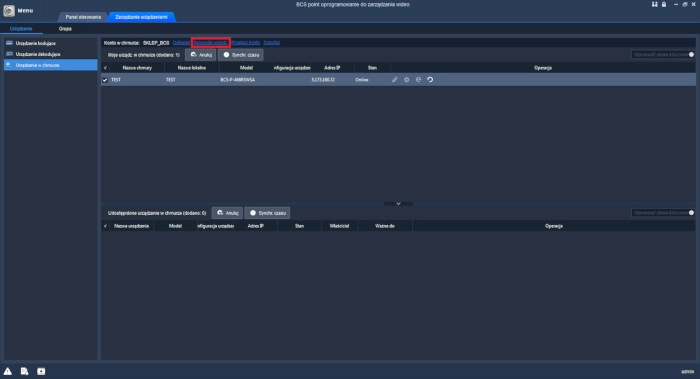The height and width of the screenshot is (379, 700).
Task: Click the refresh arrow icon for TEST device
Action: [430, 80]
